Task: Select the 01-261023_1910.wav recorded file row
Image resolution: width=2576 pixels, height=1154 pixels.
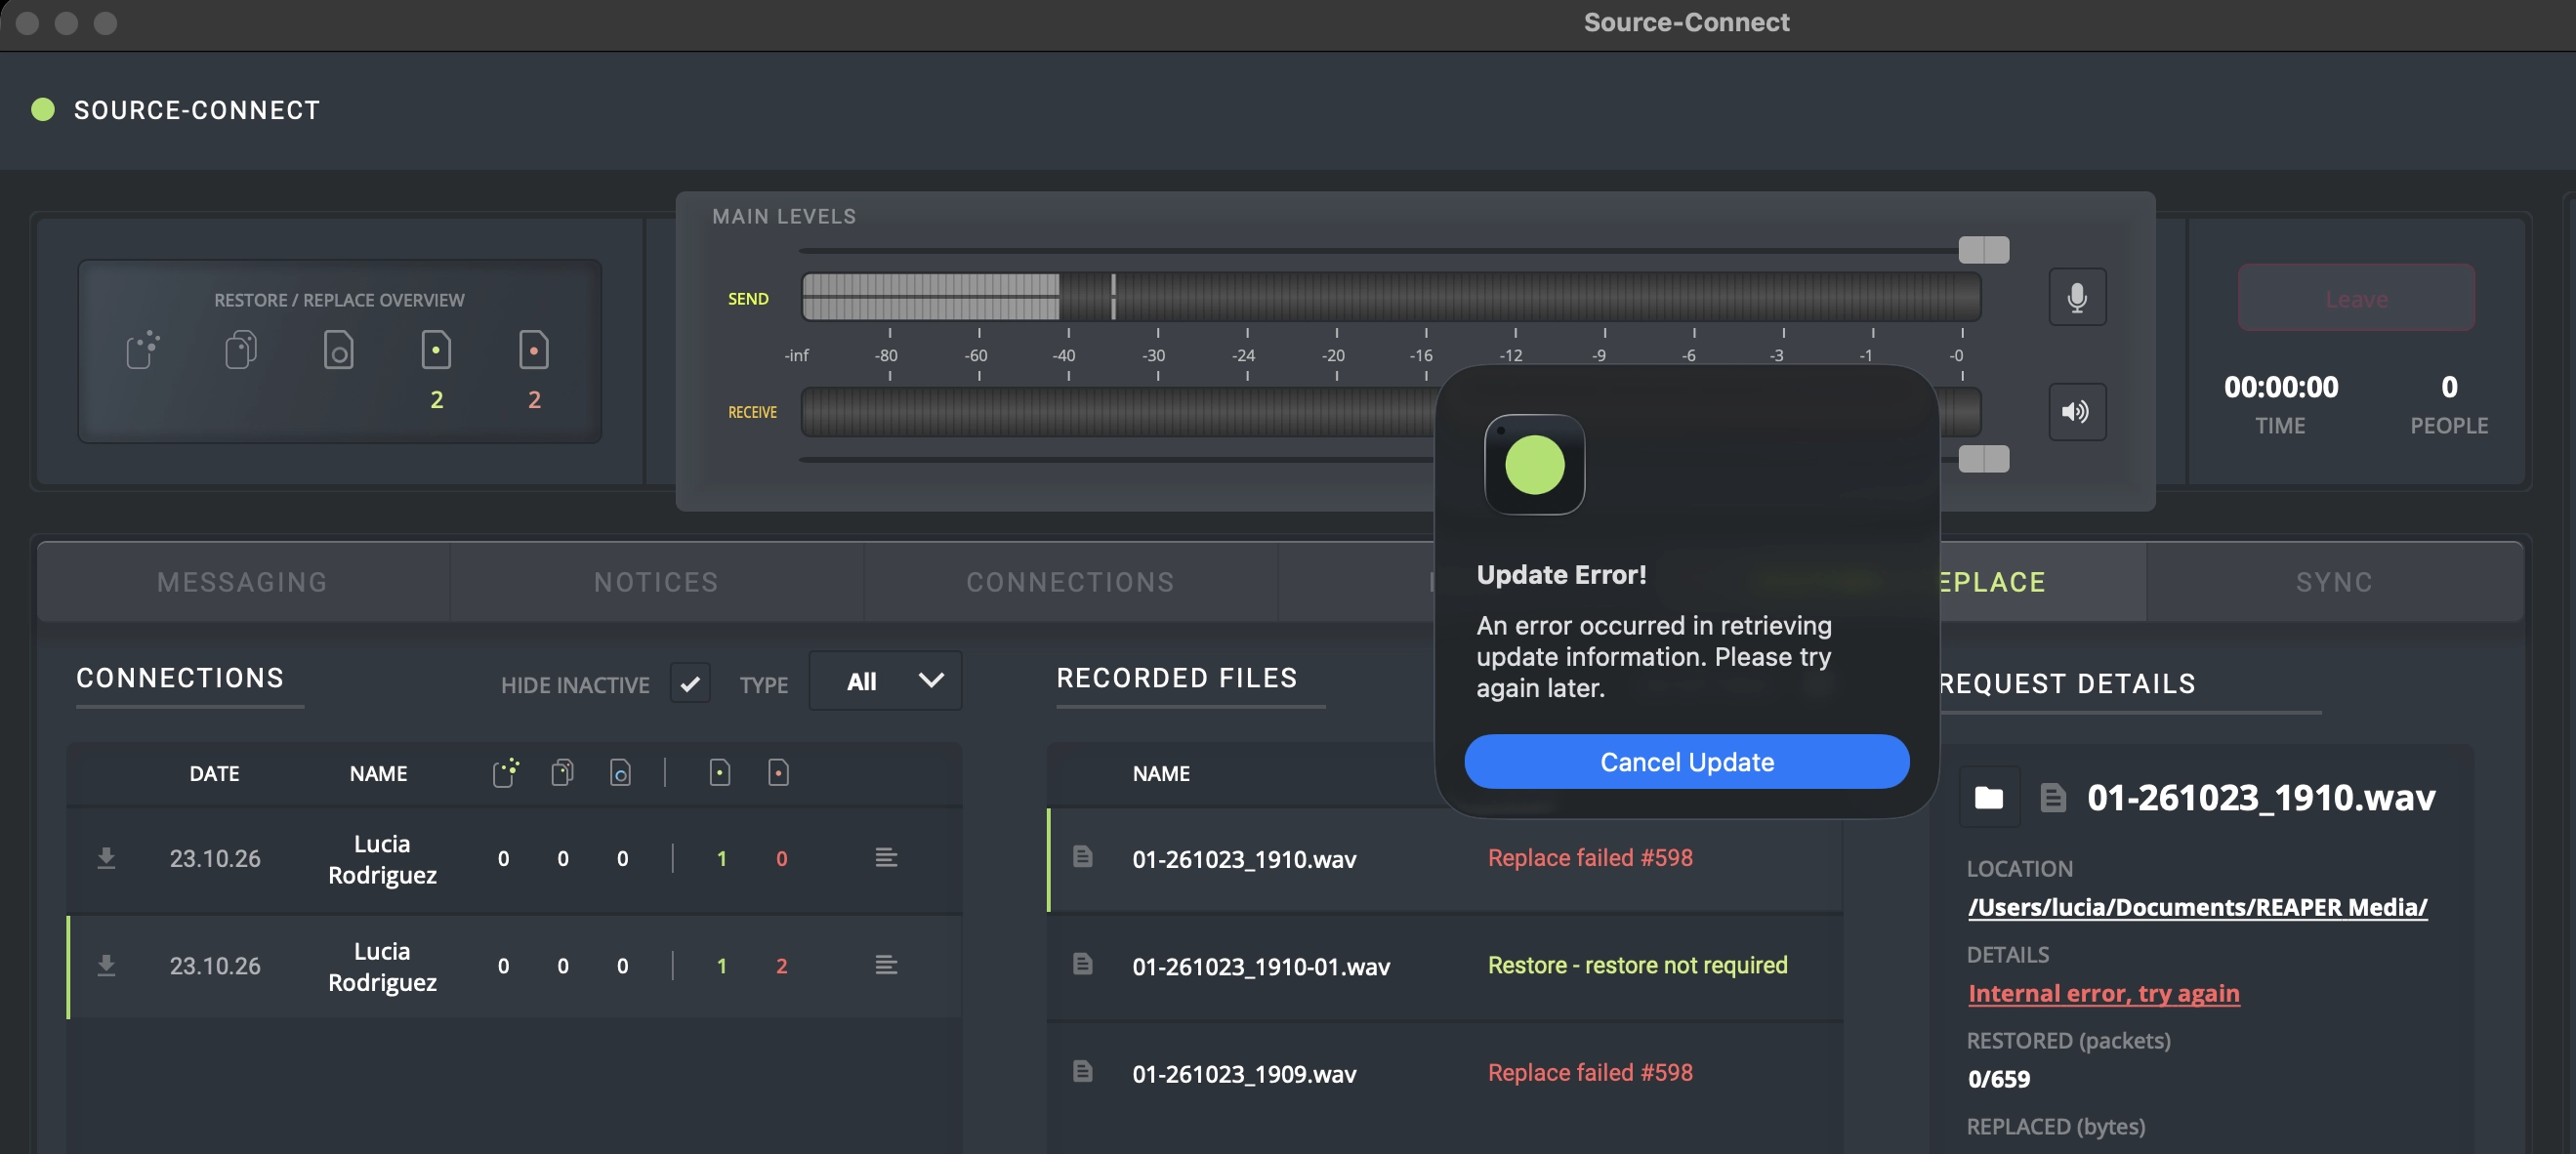Action: click(x=1445, y=859)
